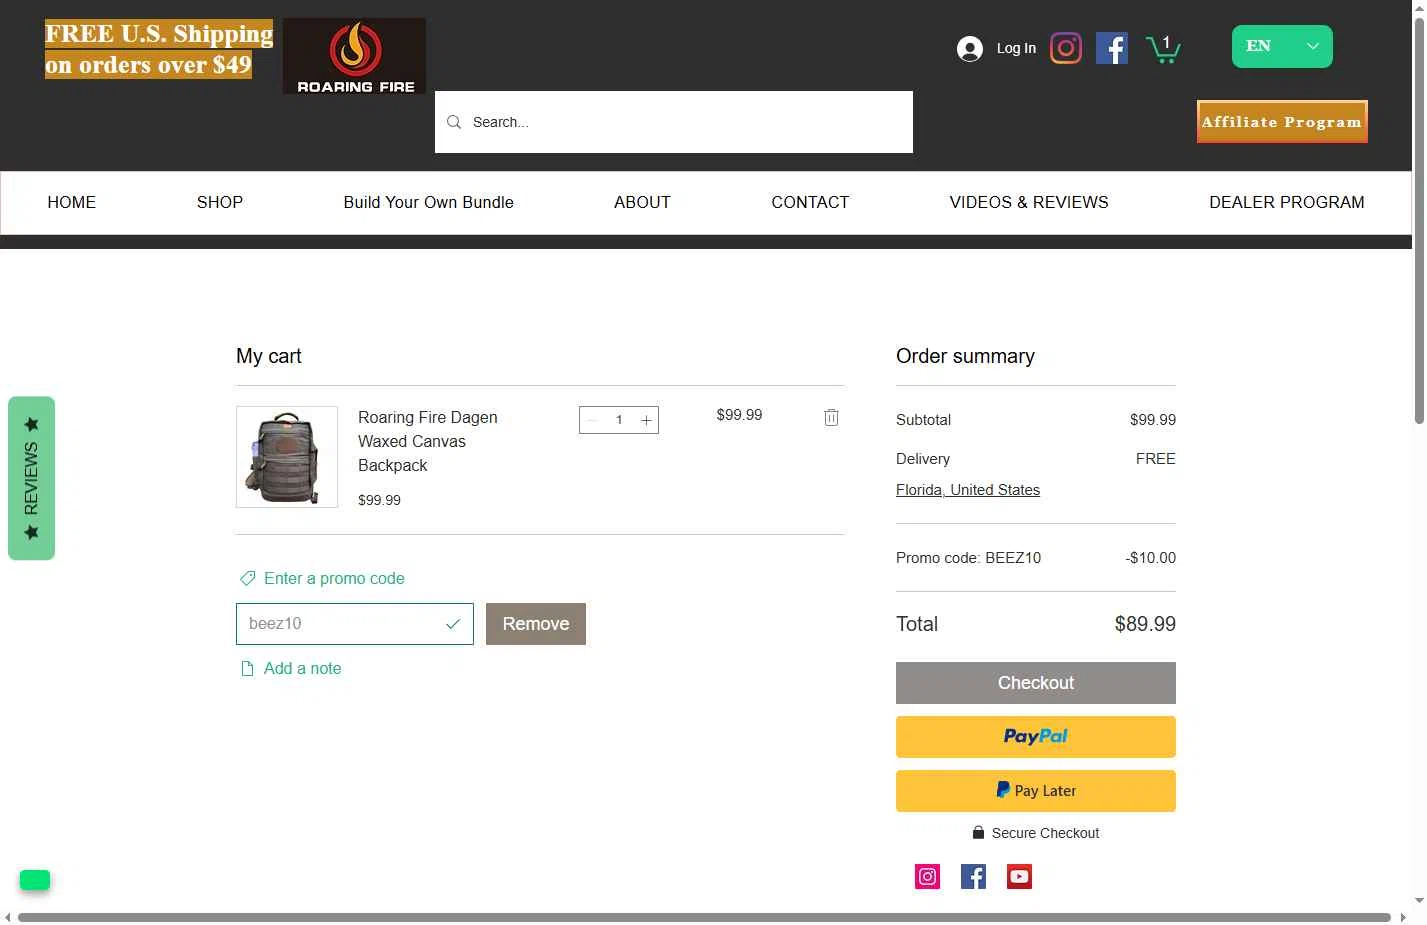Open the YouTube icon below Secure Checkout
Viewport: 1427px width, 925px height.
[x=1019, y=877]
